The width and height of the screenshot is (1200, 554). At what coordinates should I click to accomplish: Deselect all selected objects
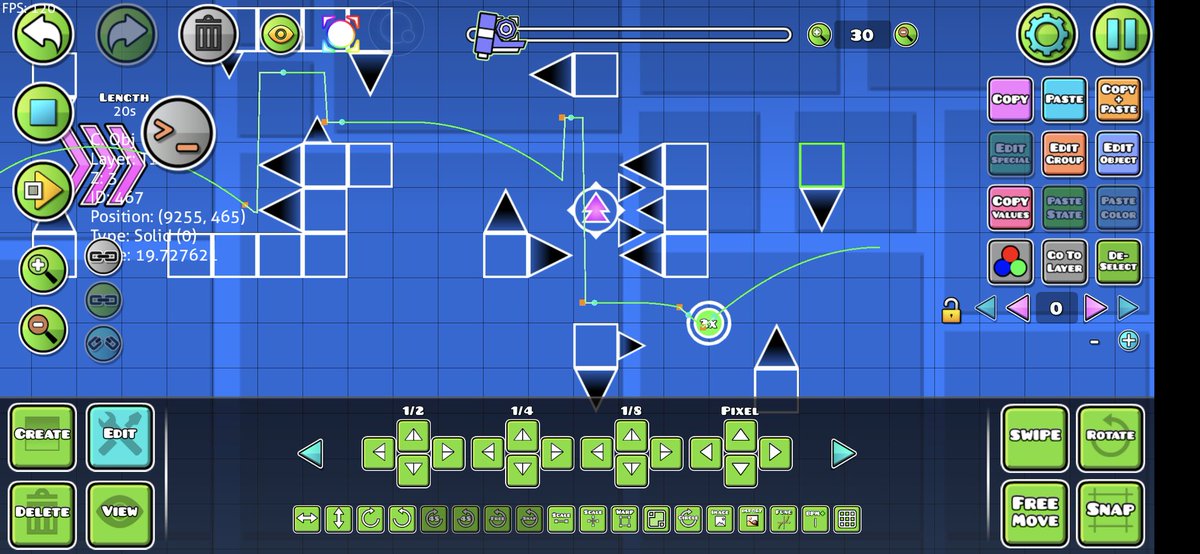pos(1119,261)
